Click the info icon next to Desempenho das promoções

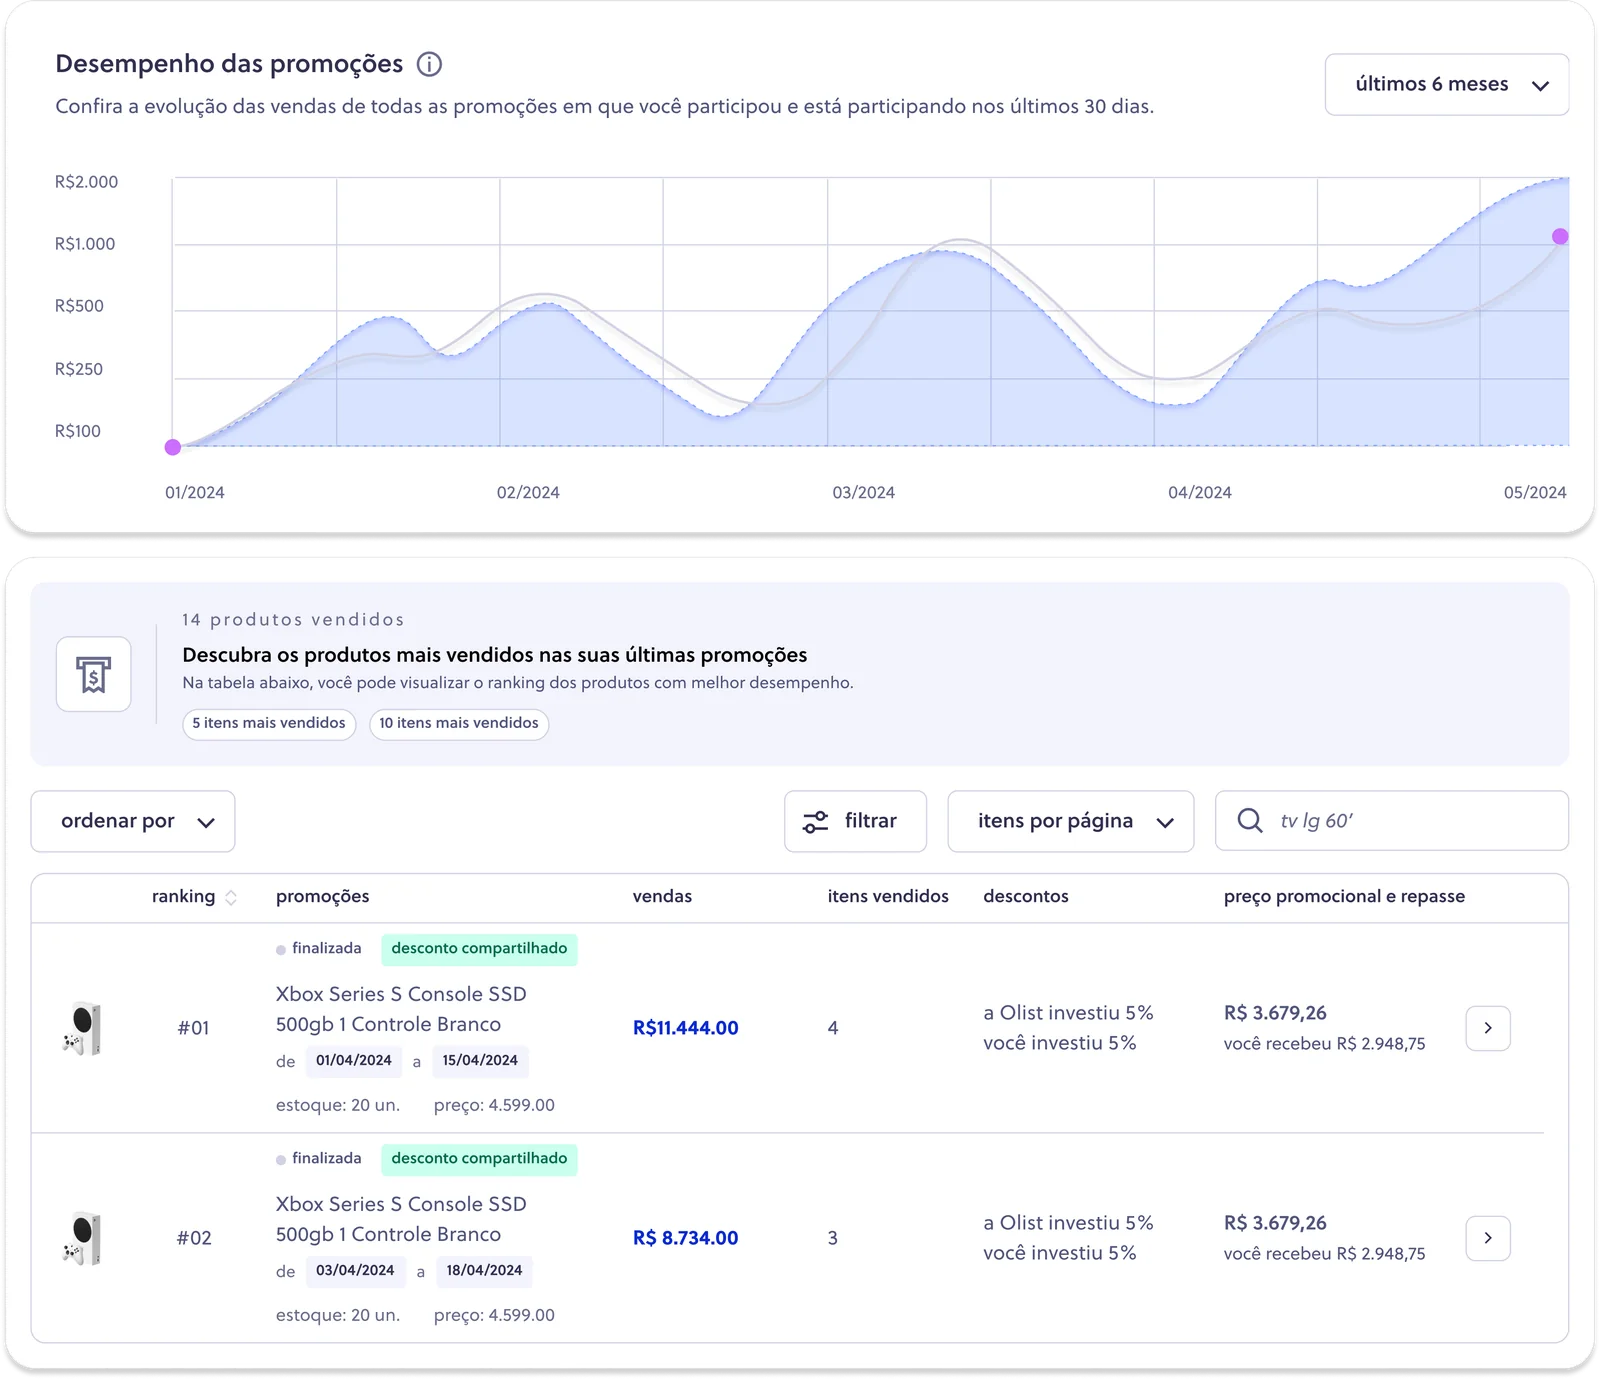429,64
